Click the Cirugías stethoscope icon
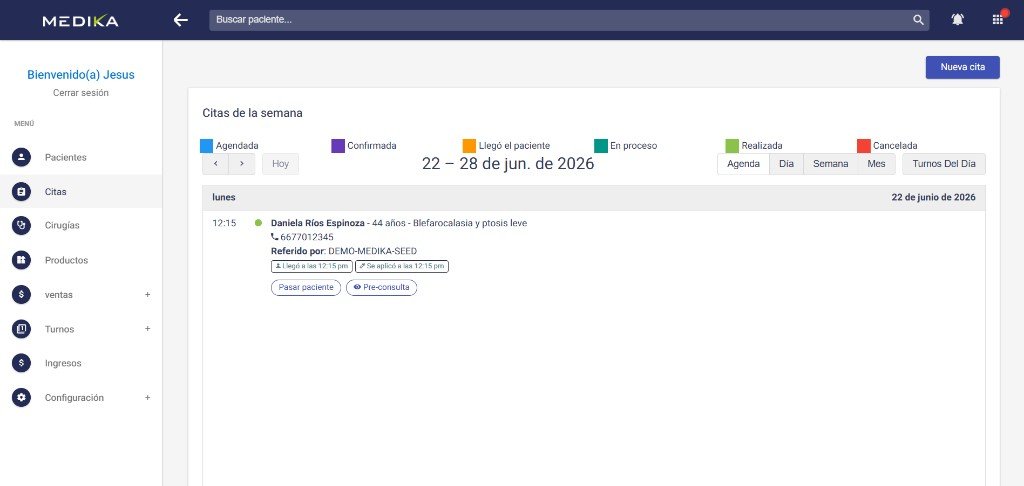The width and height of the screenshot is (1024, 486). [x=22, y=225]
